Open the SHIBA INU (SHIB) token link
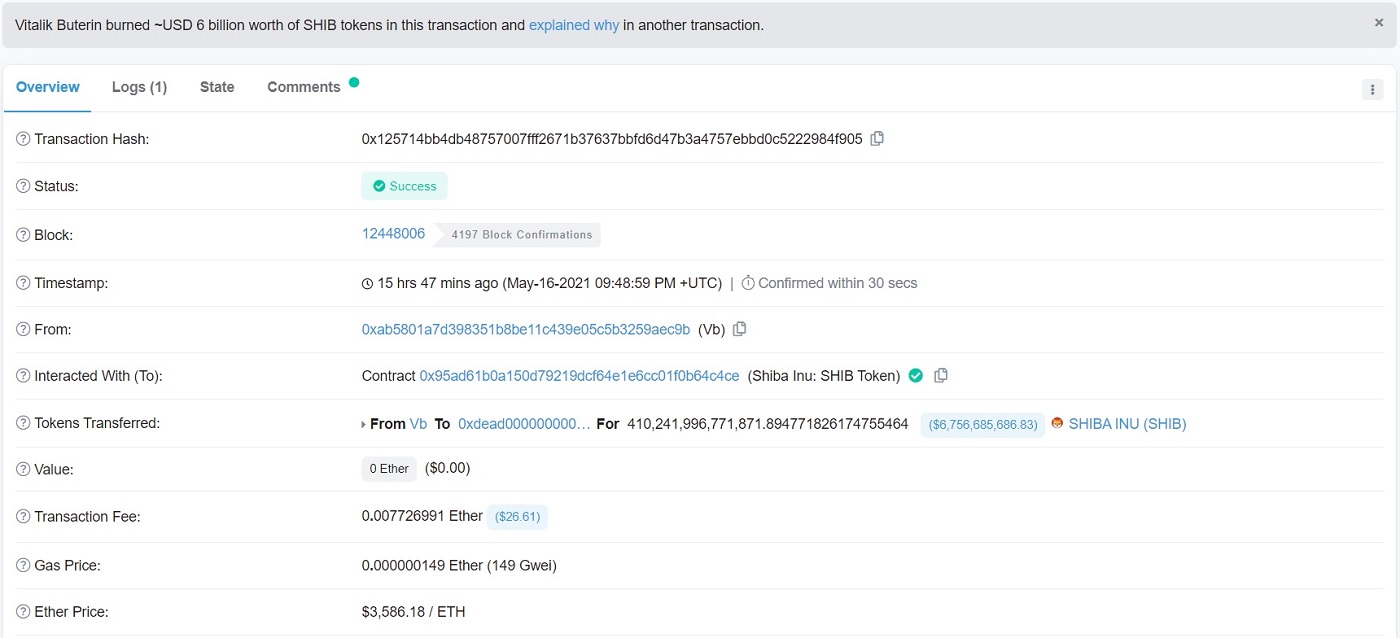The image size is (1400, 638). (x=1127, y=424)
